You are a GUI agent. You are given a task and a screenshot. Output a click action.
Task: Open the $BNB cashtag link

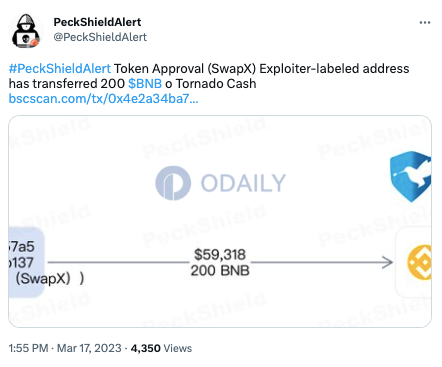(145, 84)
